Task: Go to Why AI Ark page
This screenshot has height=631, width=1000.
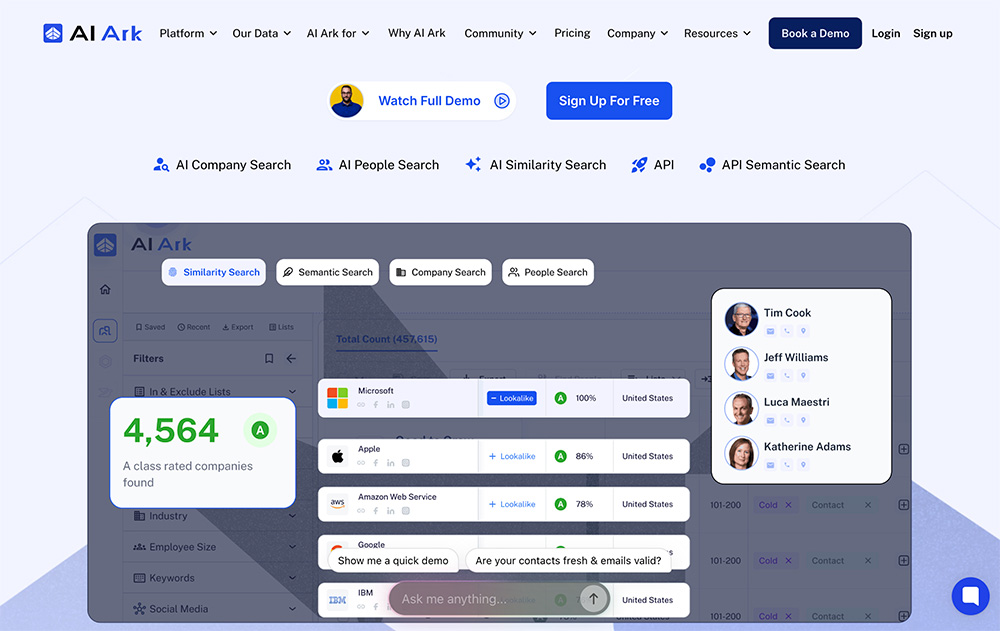Action: pyautogui.click(x=416, y=33)
